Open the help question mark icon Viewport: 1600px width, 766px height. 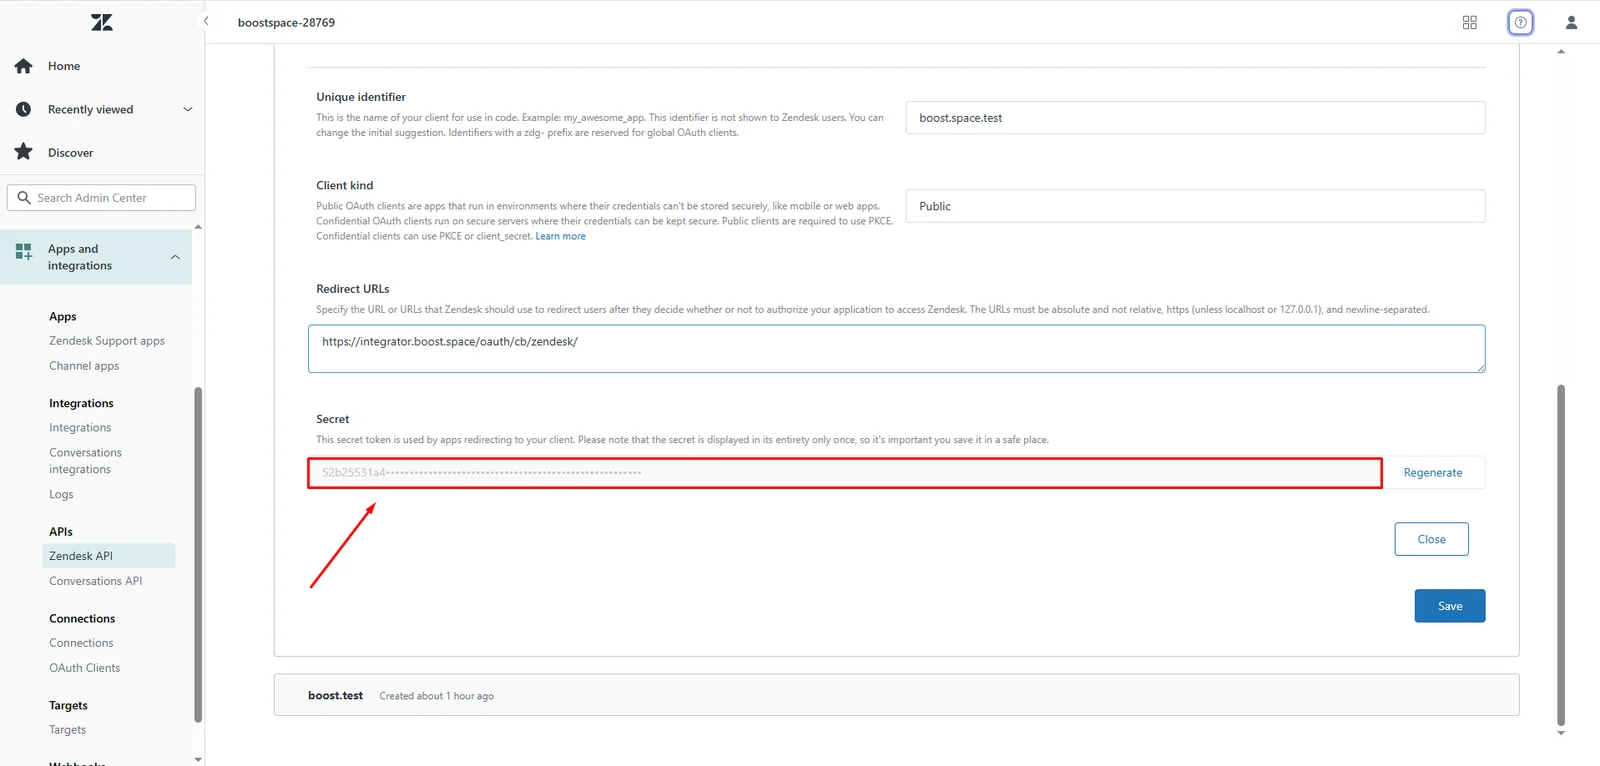(1520, 22)
